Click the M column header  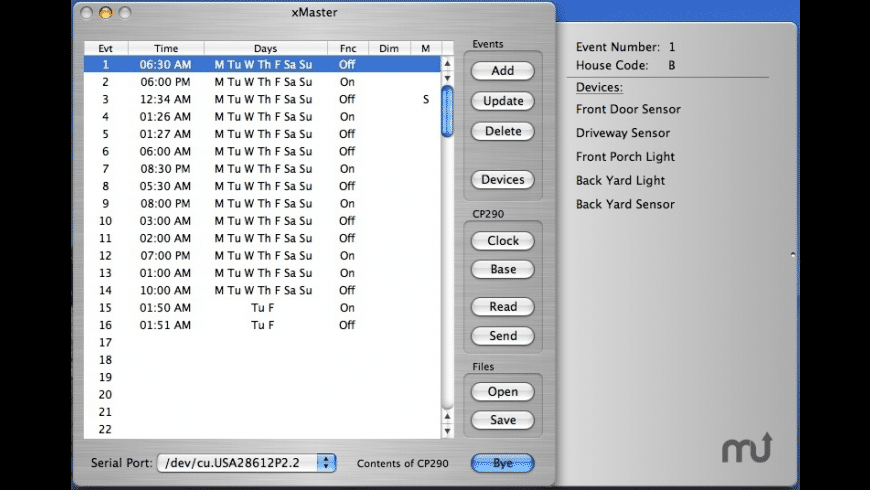(426, 48)
